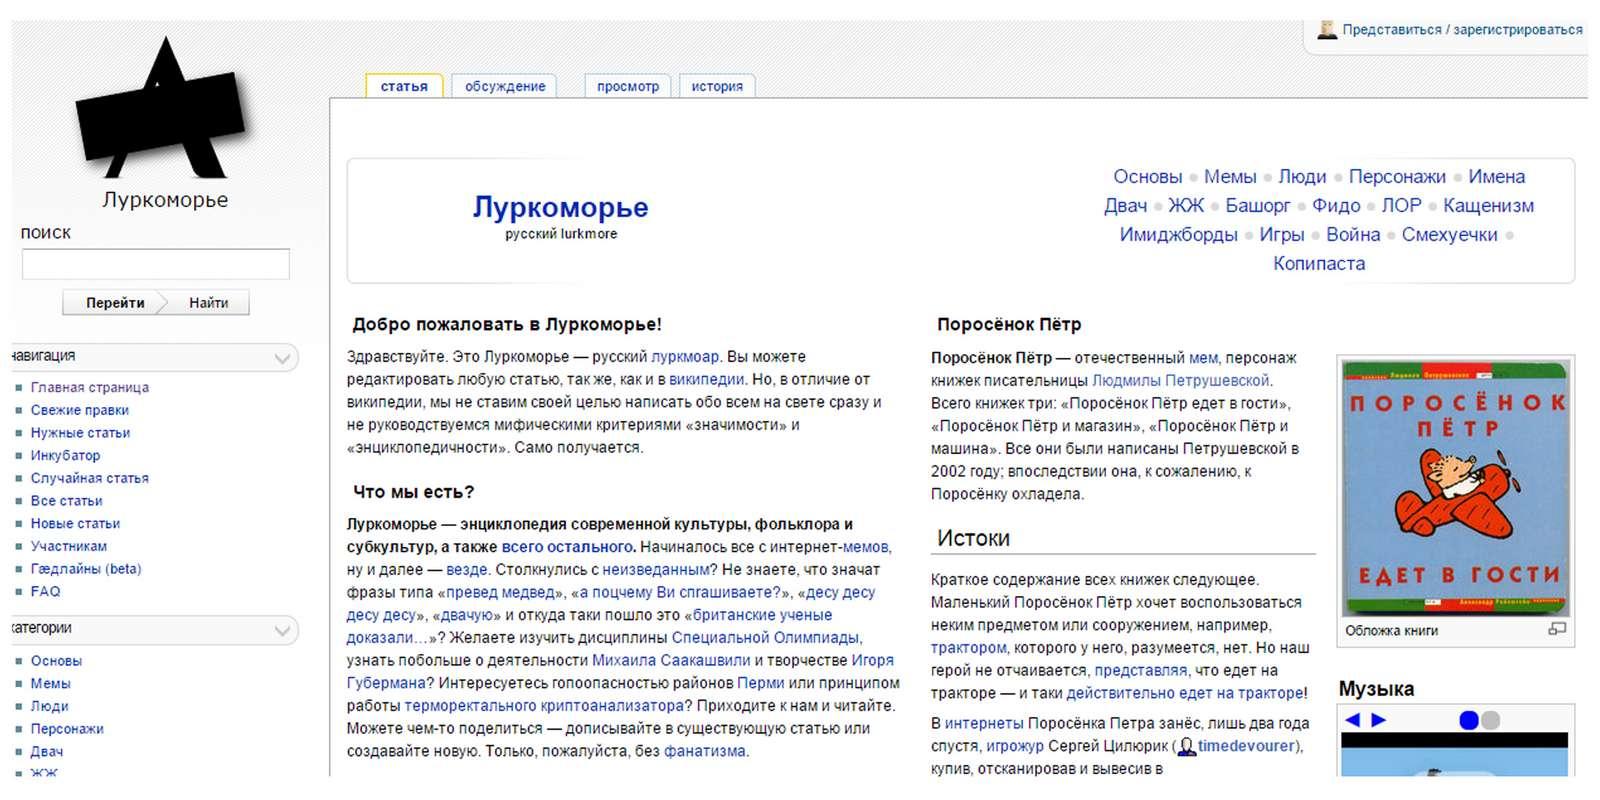Click Представиться / зарегистрироваться link
Screen dimensions: 1600x800
(1462, 30)
